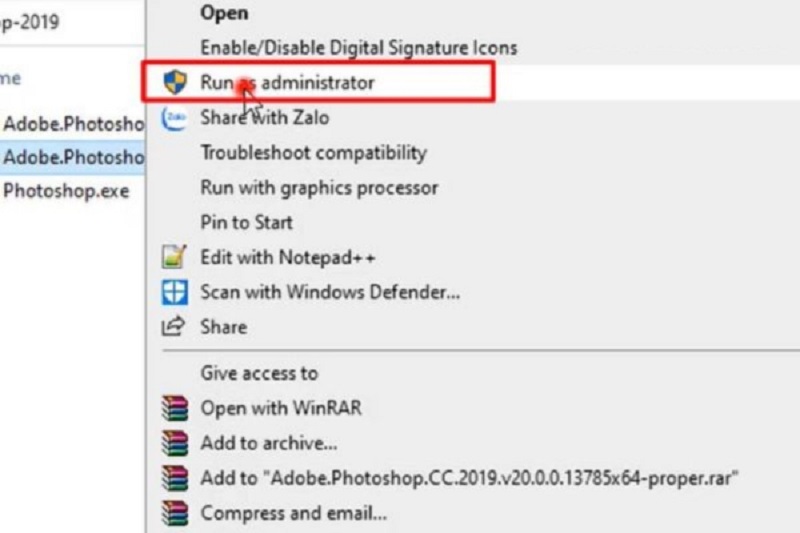Screen dimensions: 800x533
Task: Click the Notepad++ icon in the menu
Action: point(174,257)
